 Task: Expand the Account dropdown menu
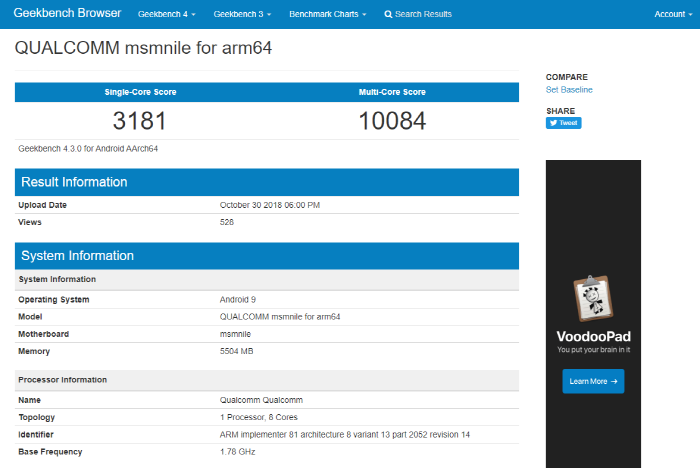click(673, 14)
